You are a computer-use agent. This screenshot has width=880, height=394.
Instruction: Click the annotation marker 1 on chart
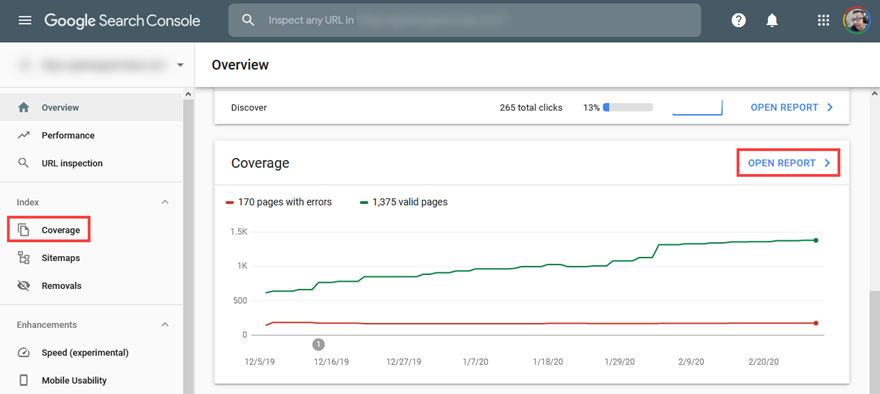coord(319,344)
